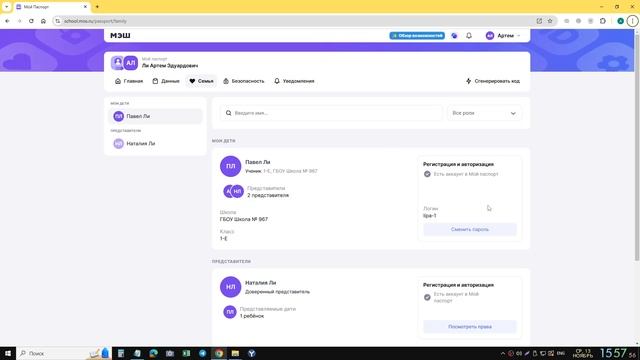Click the МЭШ logo
This screenshot has width=640, height=360.
120,36
